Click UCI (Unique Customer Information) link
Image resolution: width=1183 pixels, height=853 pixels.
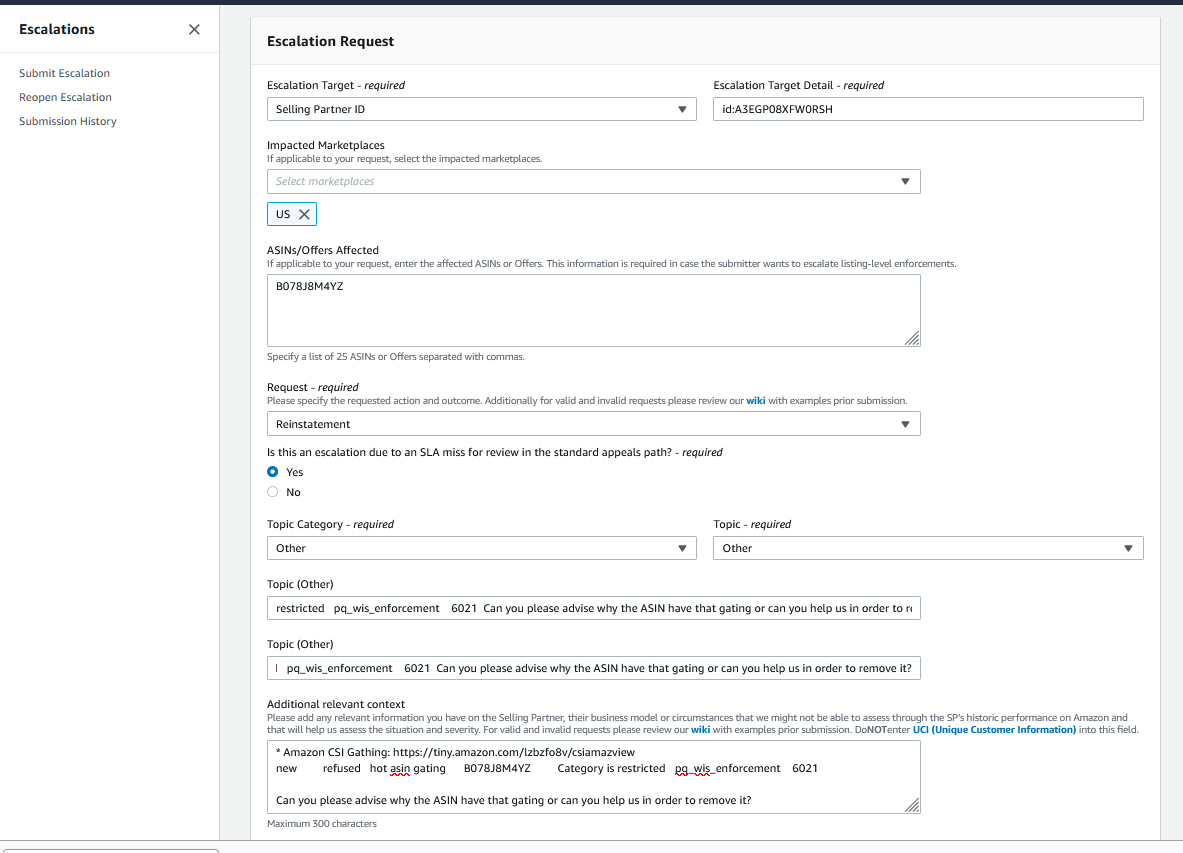click(994, 730)
